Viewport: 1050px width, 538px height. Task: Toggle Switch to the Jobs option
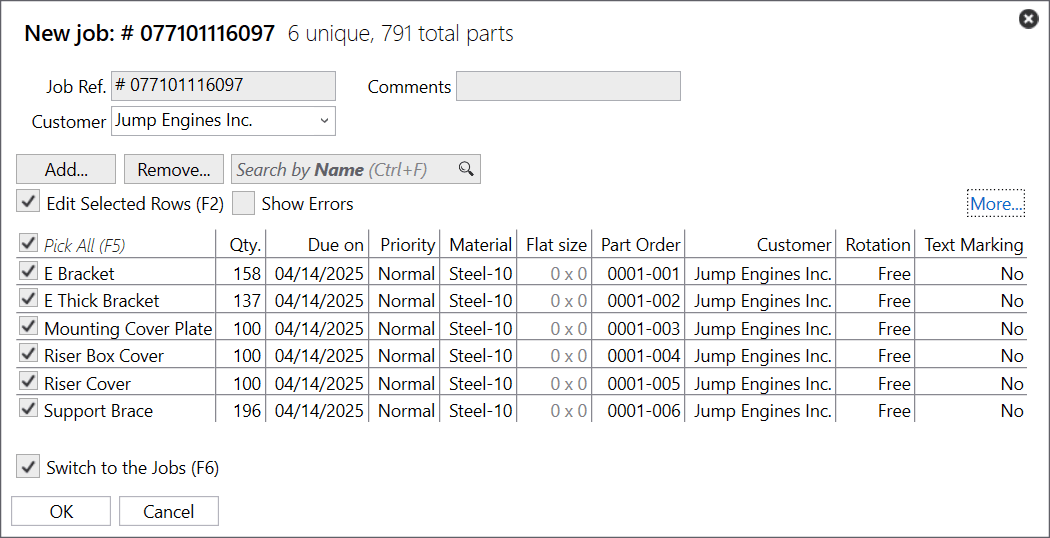[28, 467]
